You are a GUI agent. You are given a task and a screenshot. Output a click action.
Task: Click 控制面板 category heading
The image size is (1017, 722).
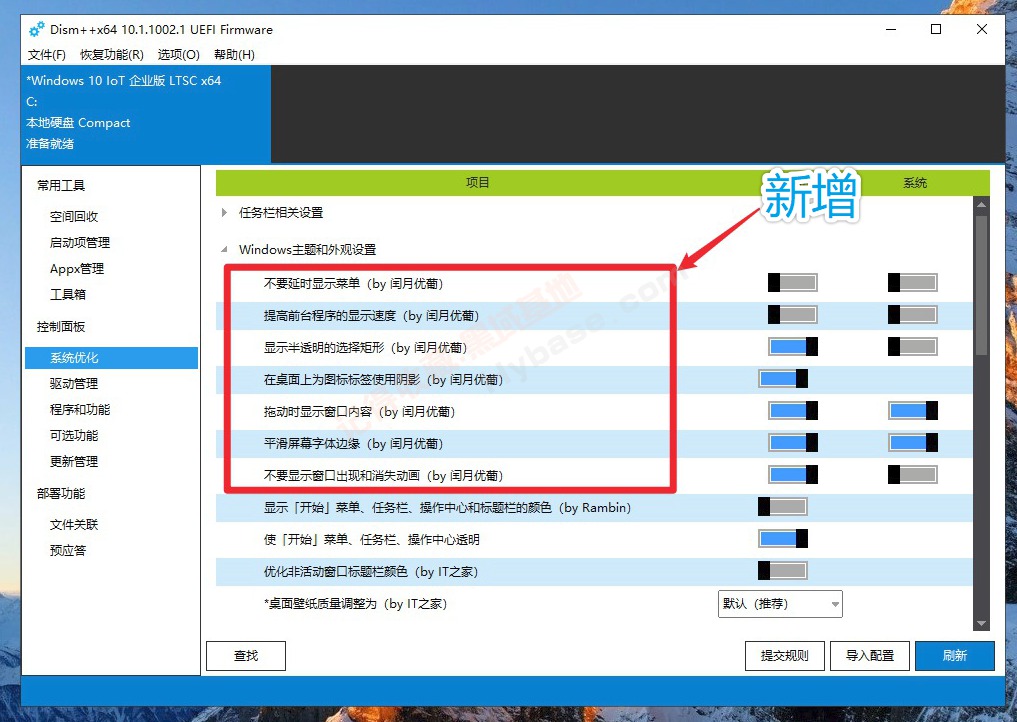click(x=61, y=326)
